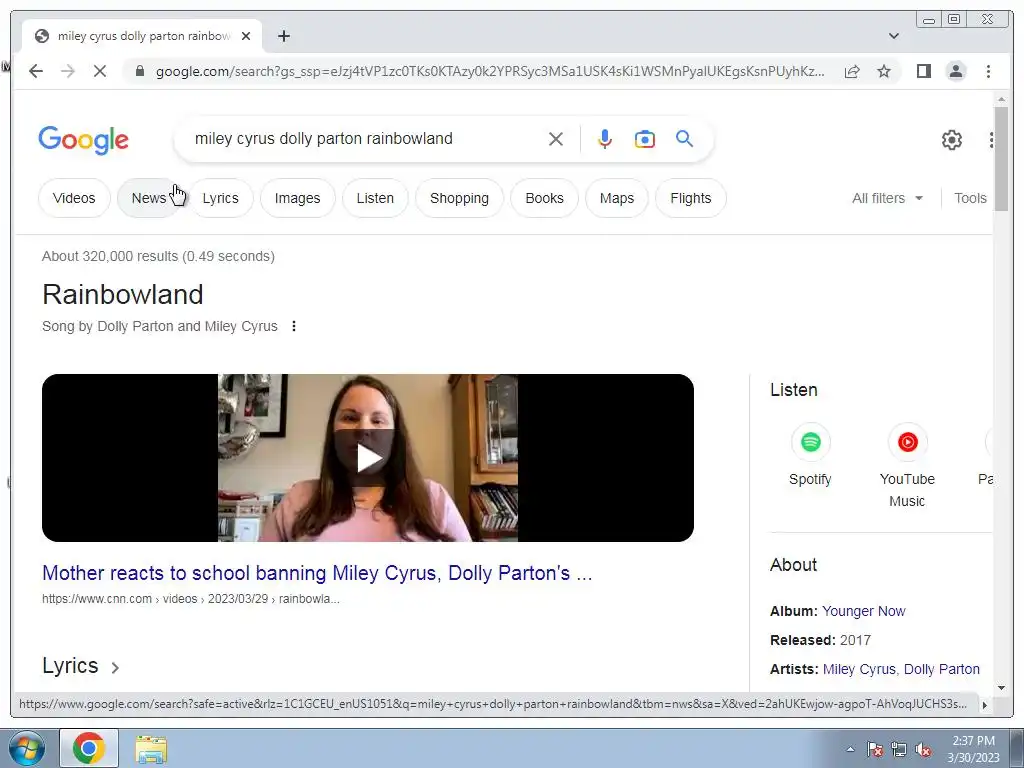Filter results by Videos
Viewport: 1024px width, 768px height.
pos(74,198)
